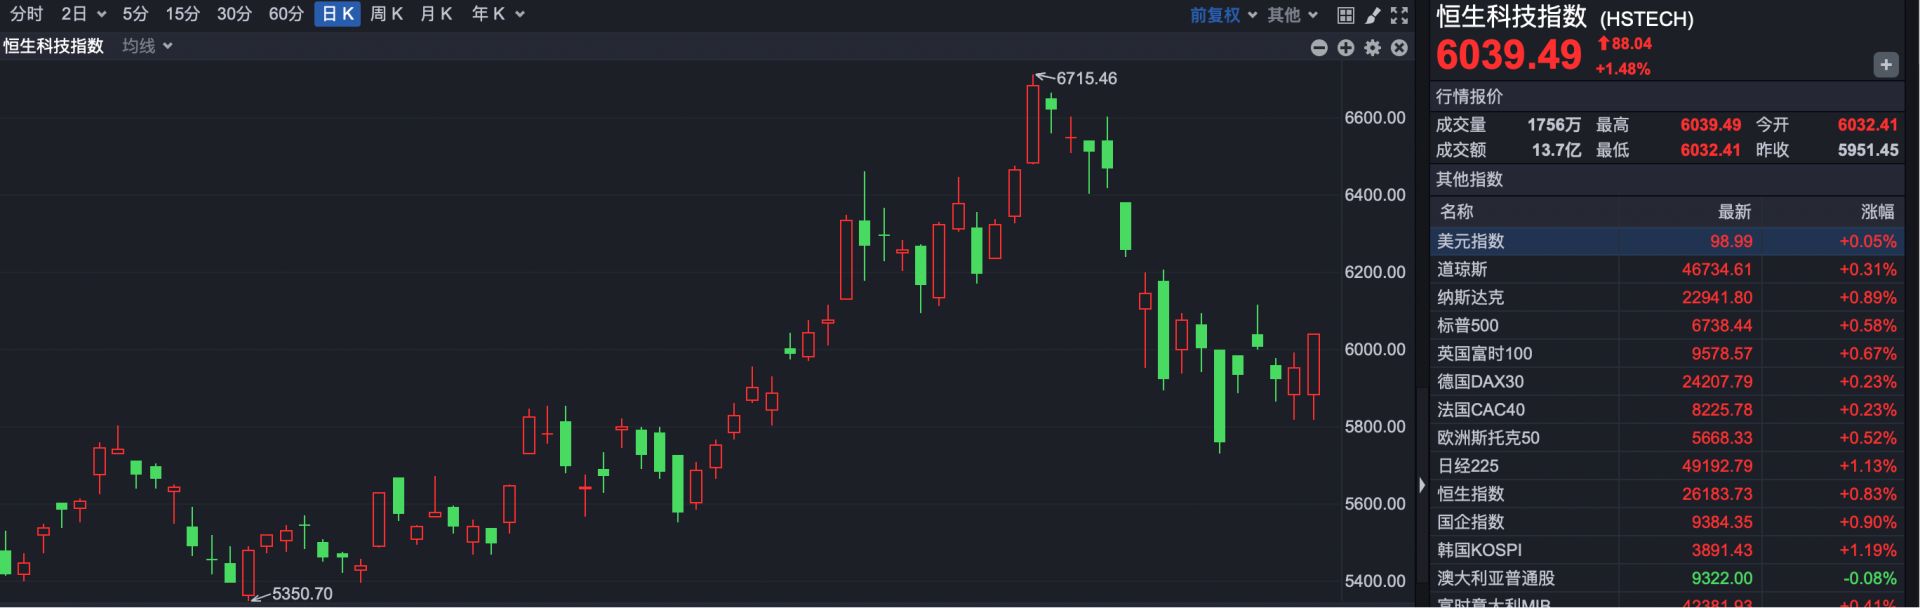
Task: Expand the chart to fullscreen
Action: (1399, 15)
